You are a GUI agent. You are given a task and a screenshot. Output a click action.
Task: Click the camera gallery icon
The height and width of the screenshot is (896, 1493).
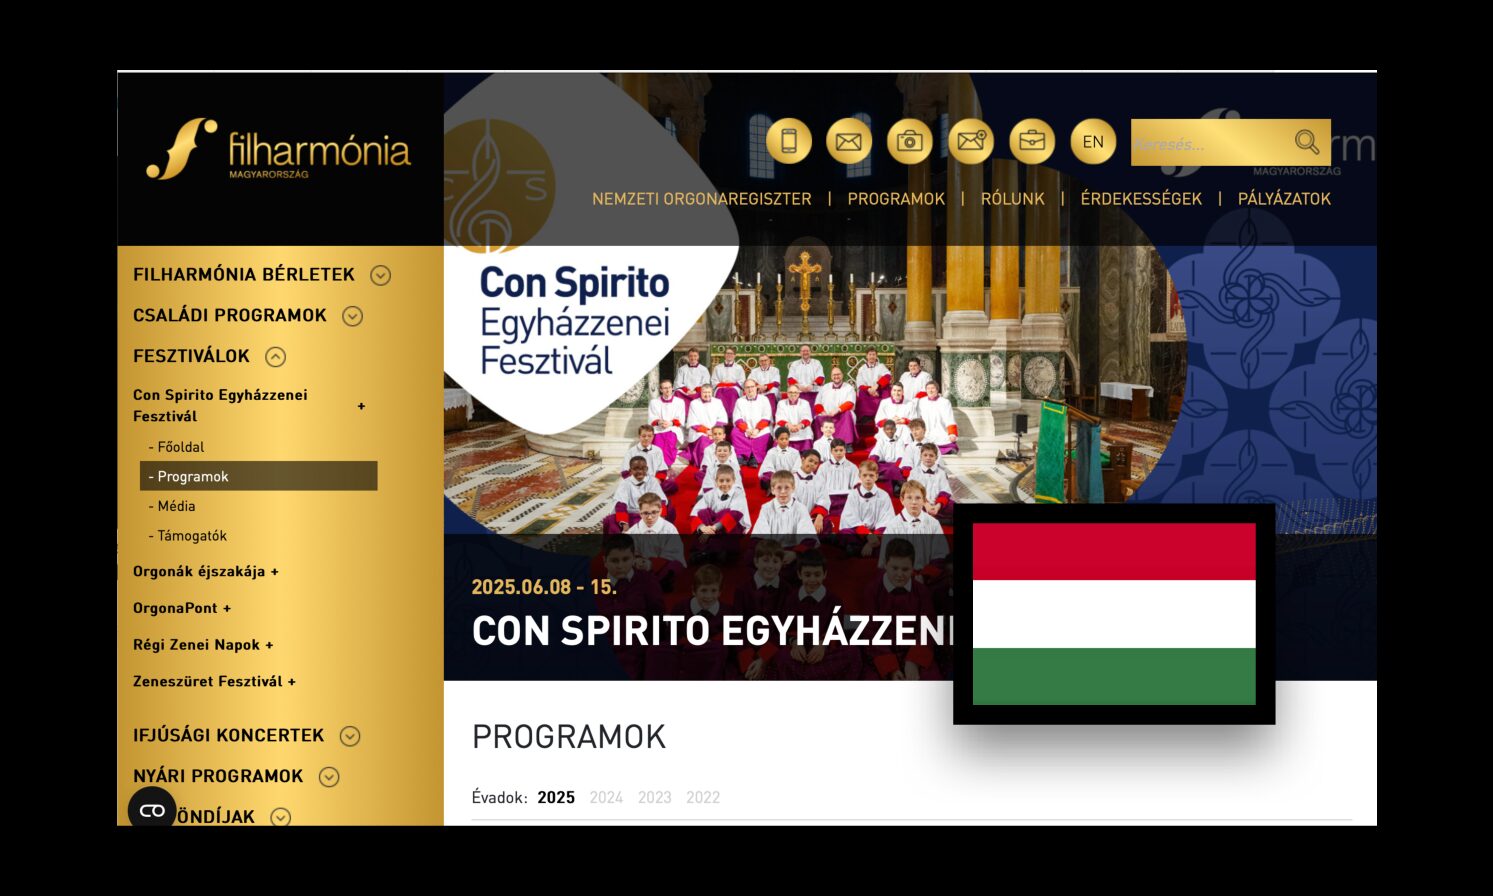tap(909, 141)
